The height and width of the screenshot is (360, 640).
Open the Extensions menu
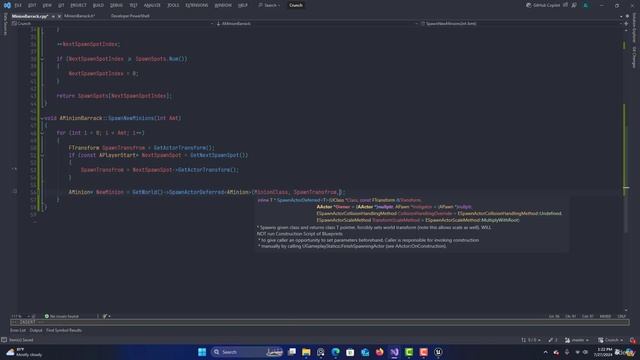pos(197,5)
